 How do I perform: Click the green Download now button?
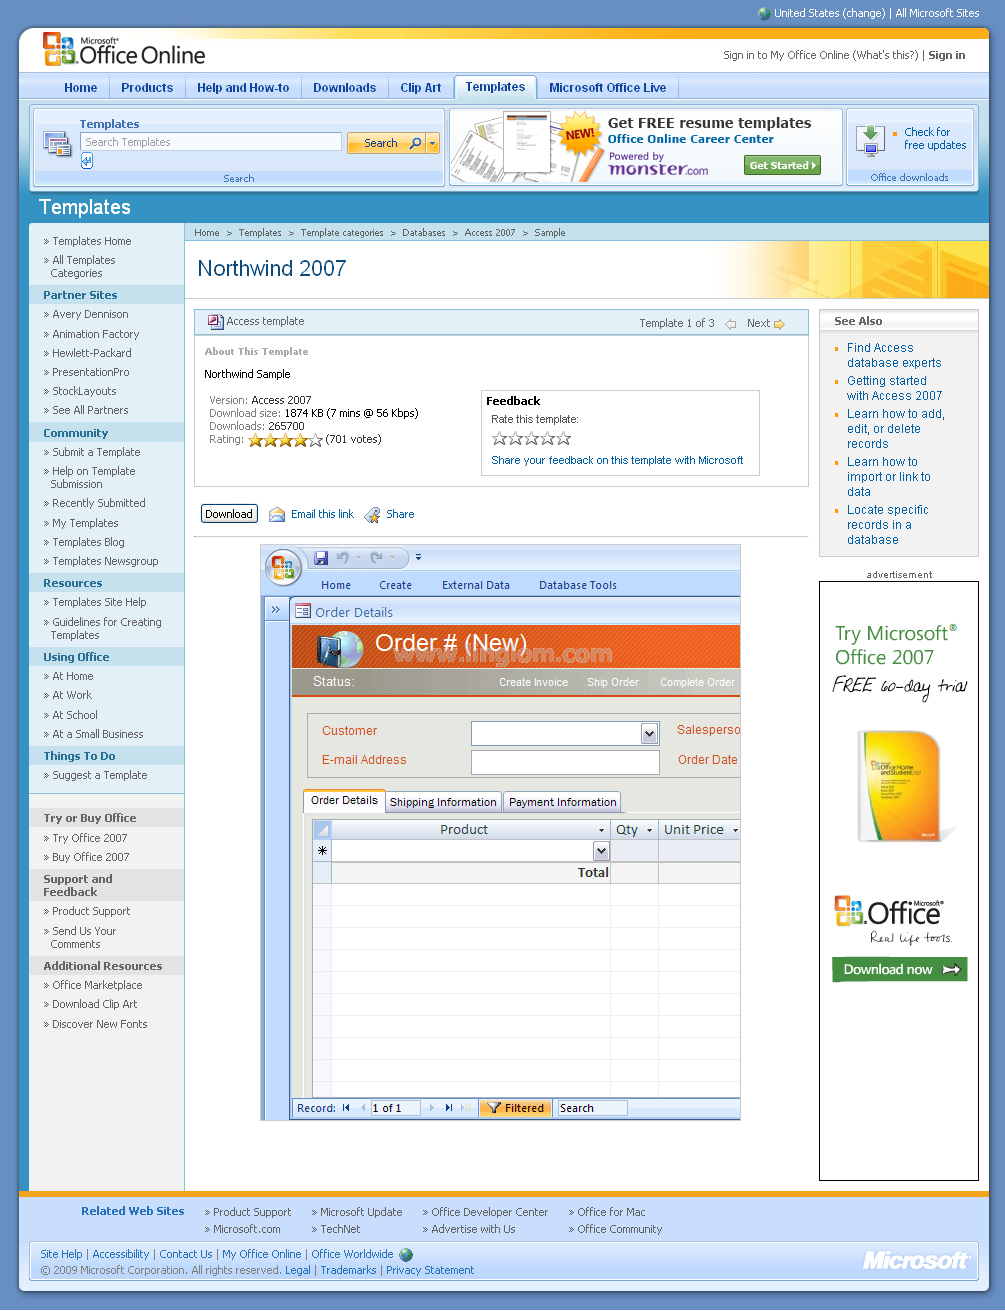900,969
